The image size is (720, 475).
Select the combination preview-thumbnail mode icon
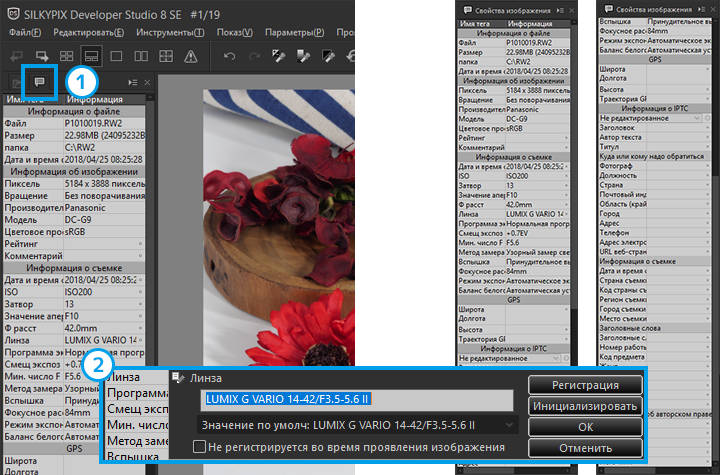91,57
